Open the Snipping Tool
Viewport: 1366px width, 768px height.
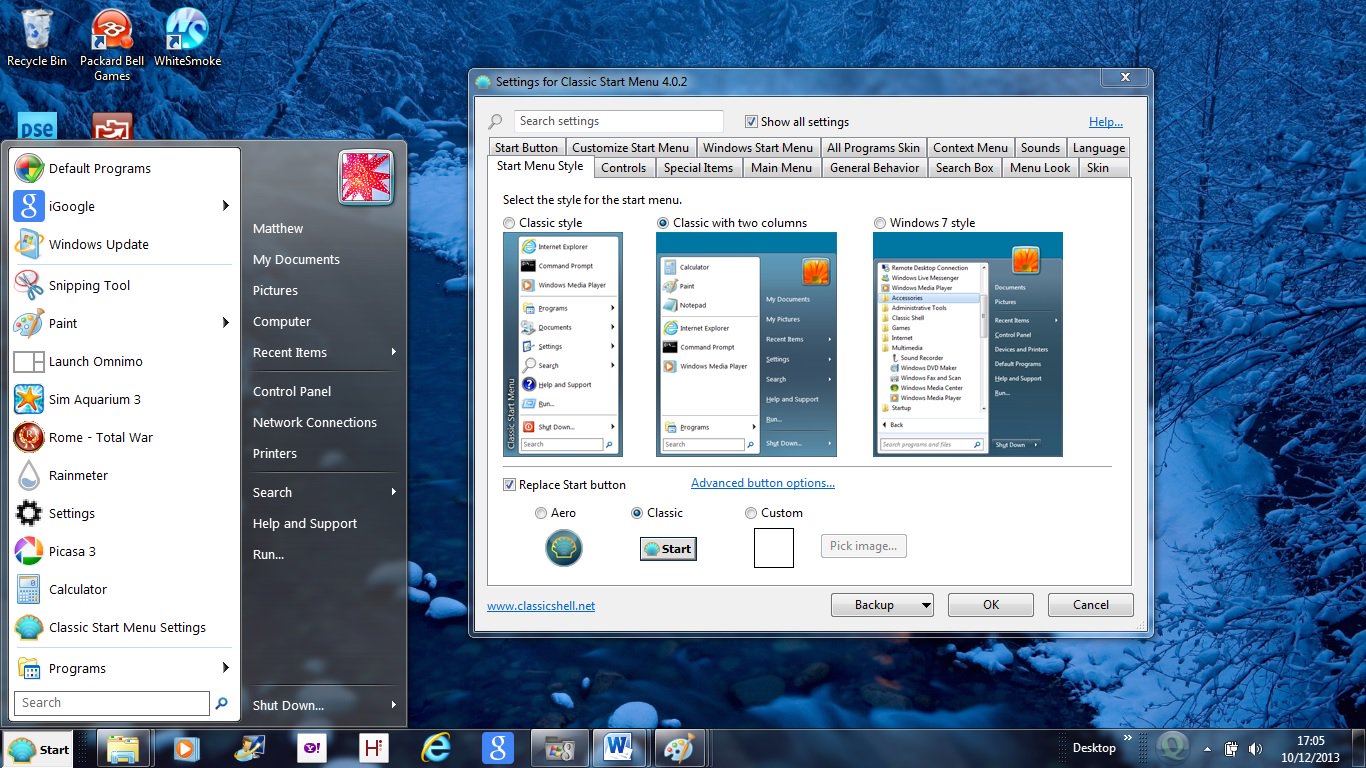pyautogui.click(x=87, y=285)
